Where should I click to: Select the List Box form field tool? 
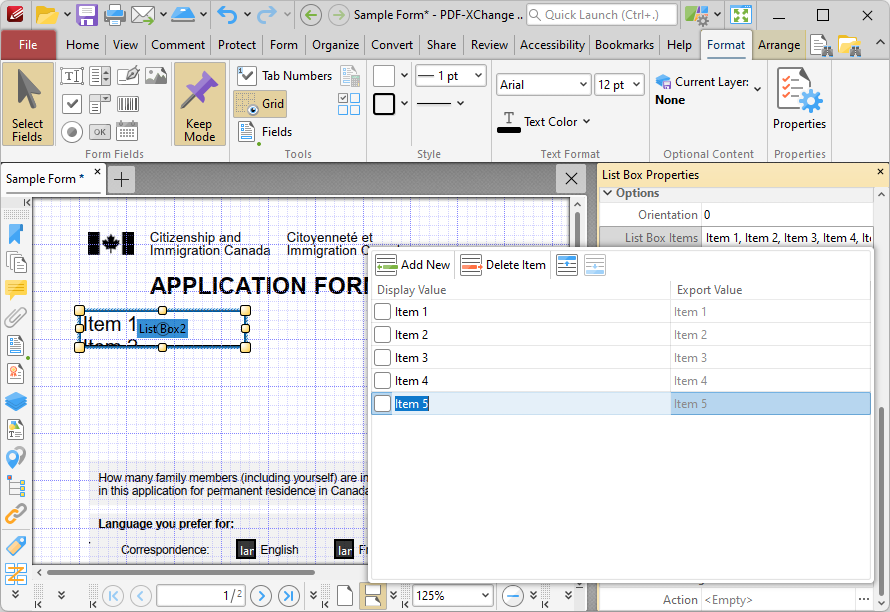pyautogui.click(x=99, y=76)
